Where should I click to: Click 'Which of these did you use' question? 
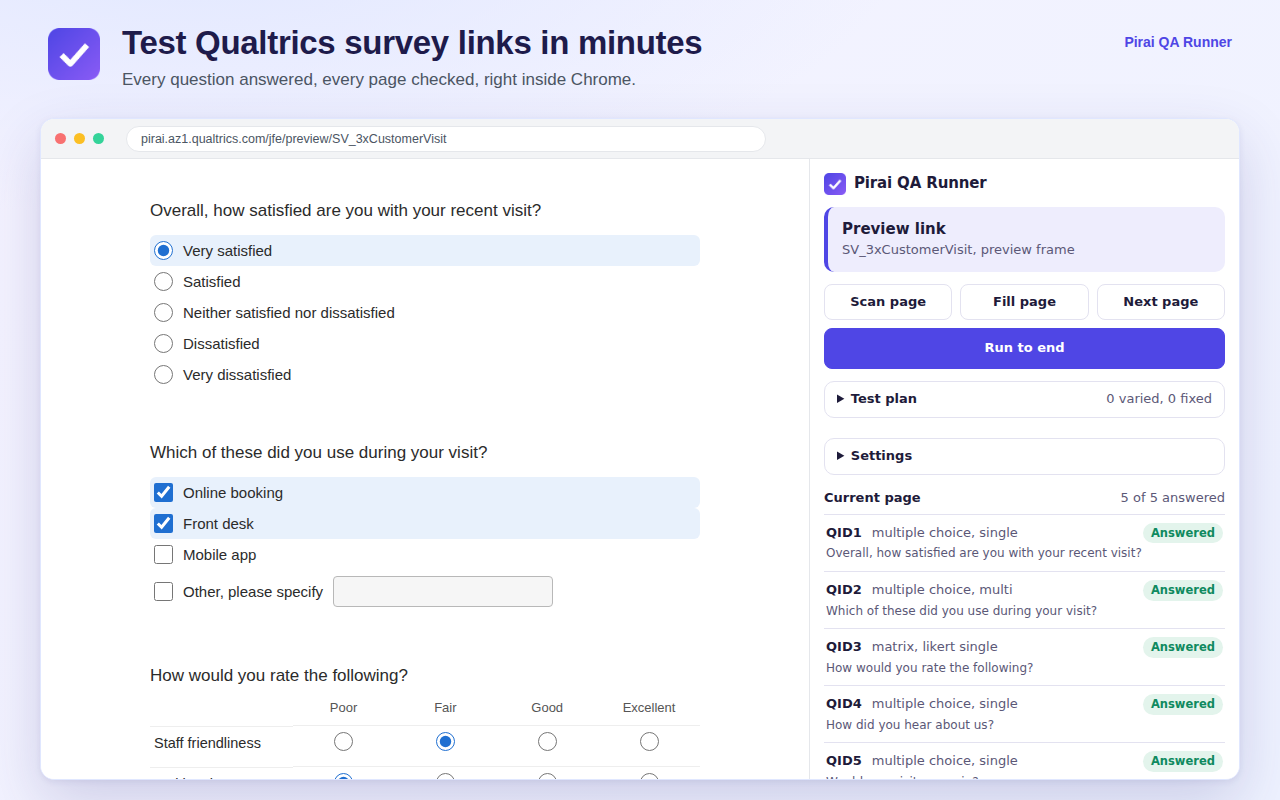(x=319, y=453)
